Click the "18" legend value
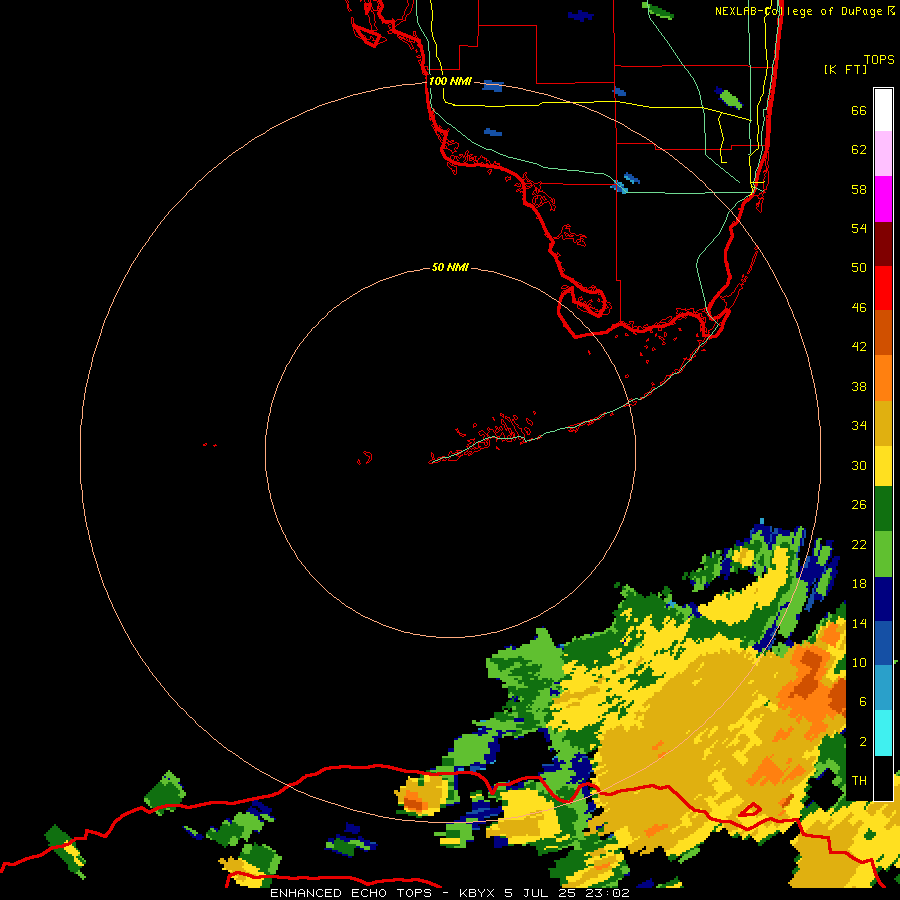 (859, 584)
